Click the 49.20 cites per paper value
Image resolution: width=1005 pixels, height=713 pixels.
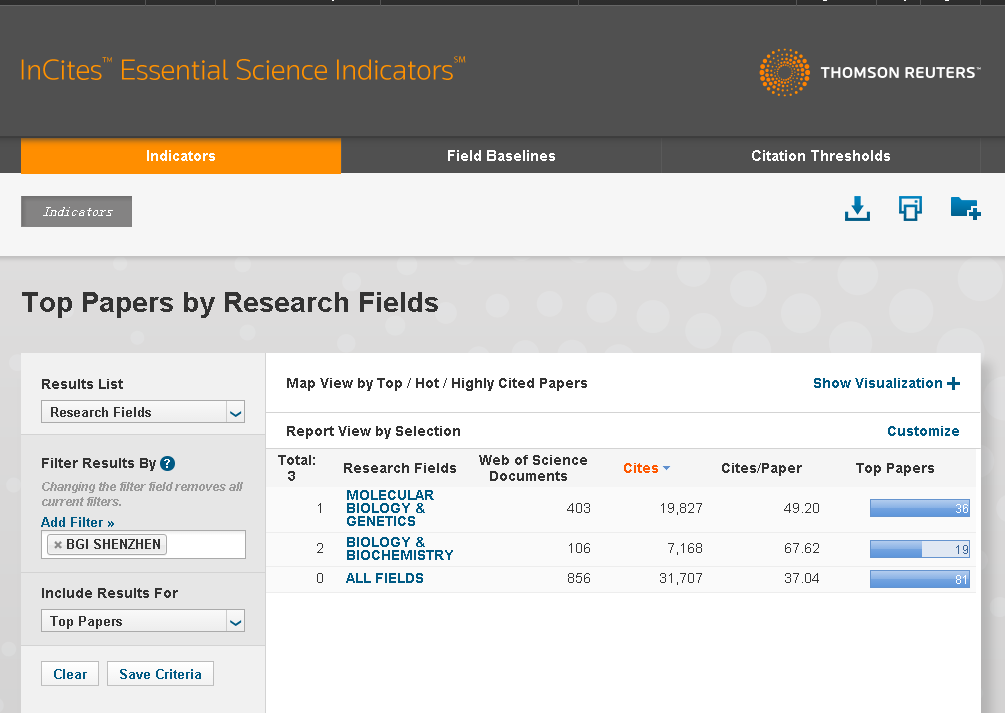coord(801,508)
